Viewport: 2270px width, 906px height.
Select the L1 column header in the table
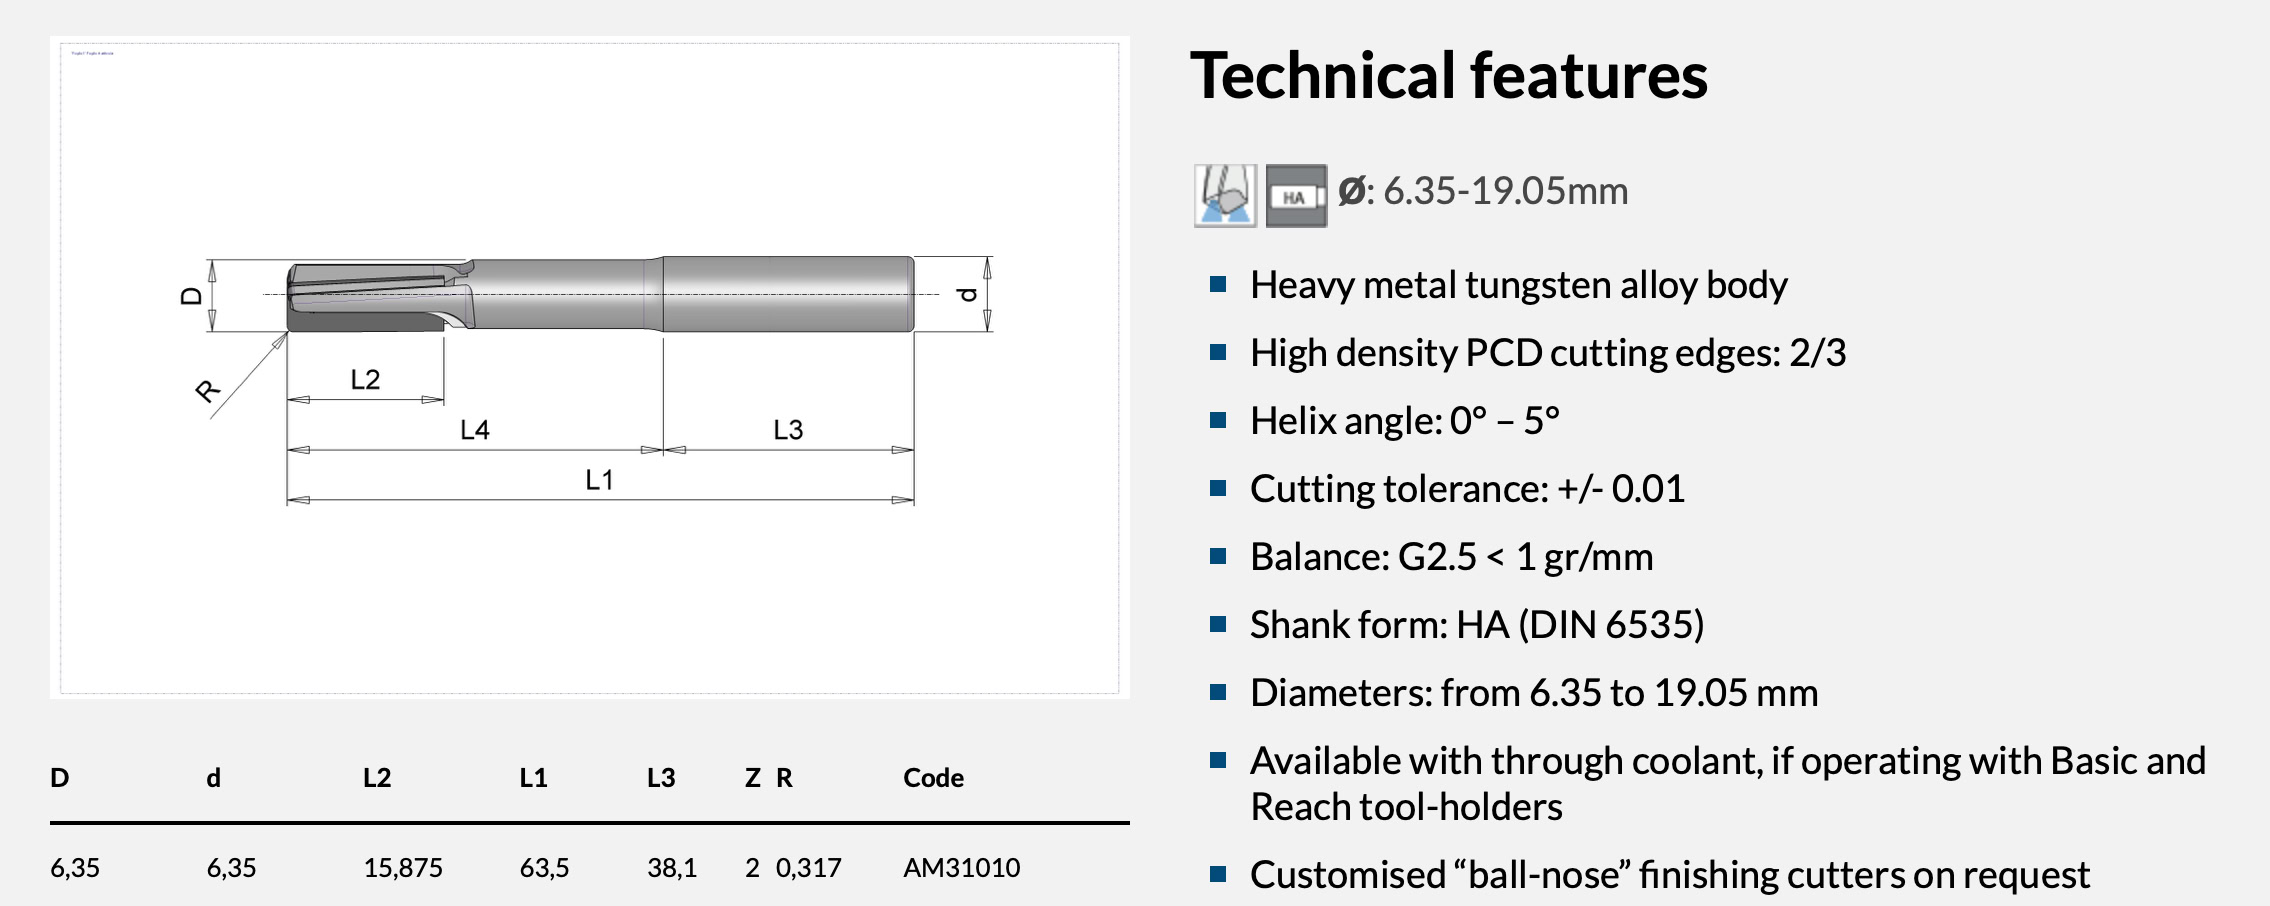pos(533,778)
